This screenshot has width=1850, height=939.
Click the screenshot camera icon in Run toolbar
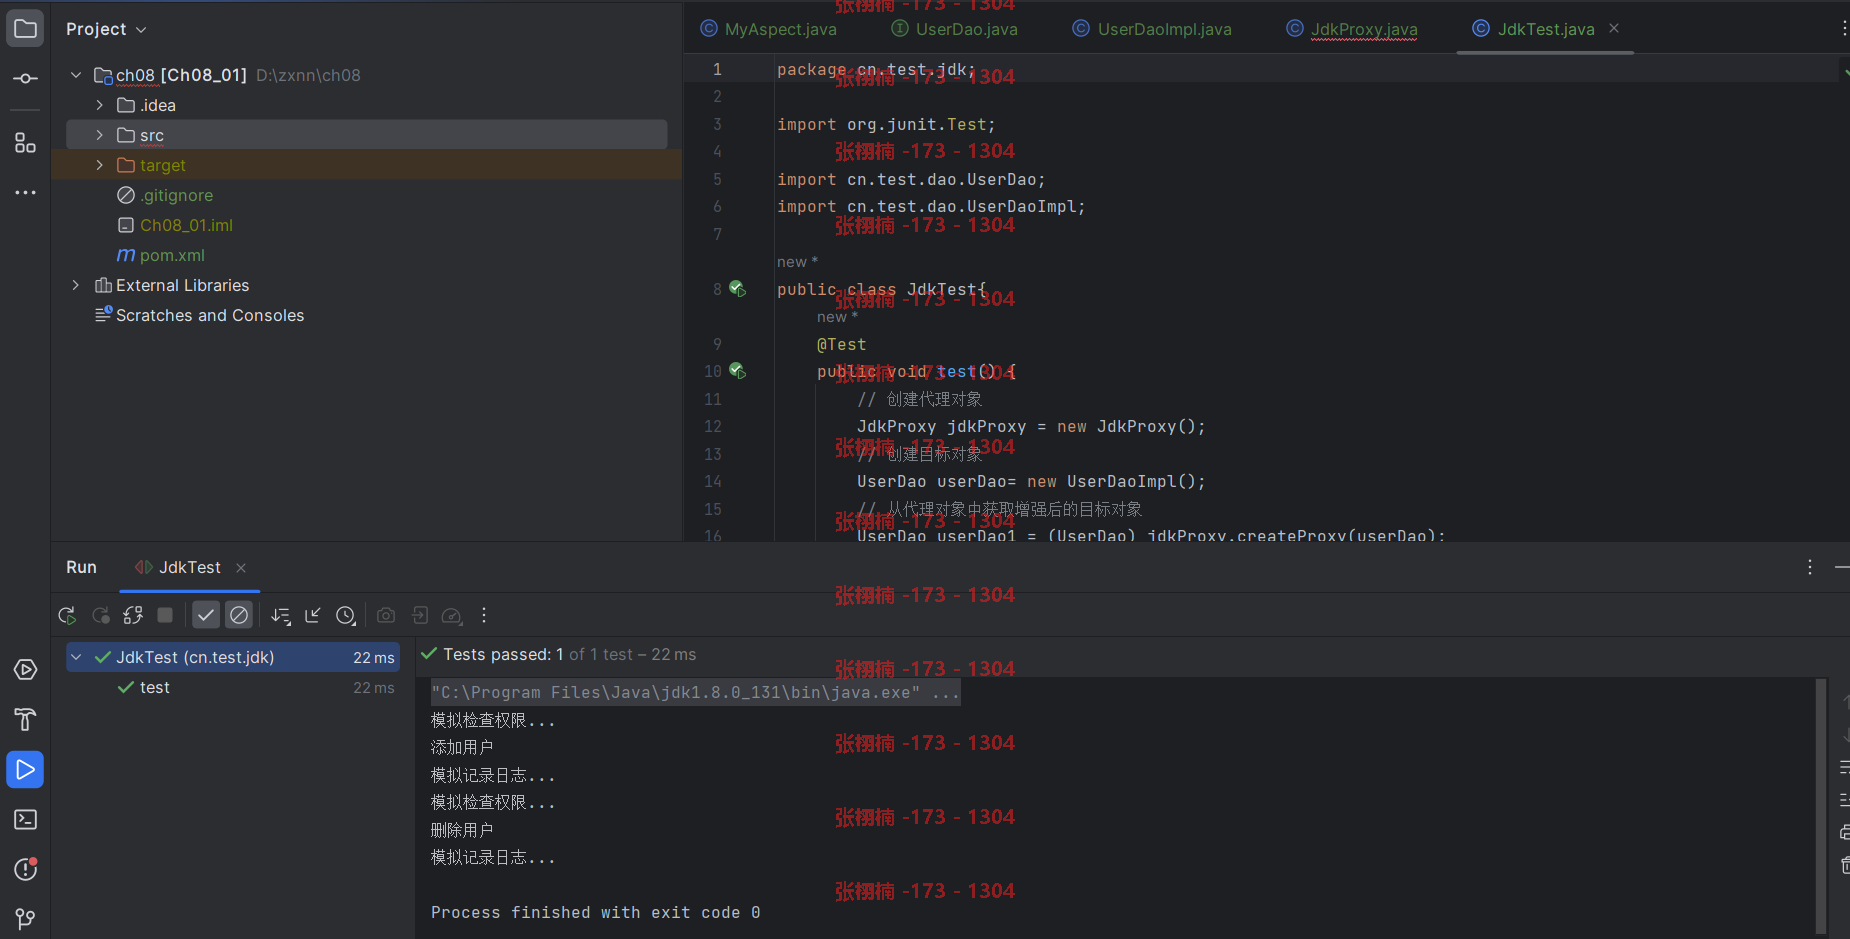[x=386, y=615]
